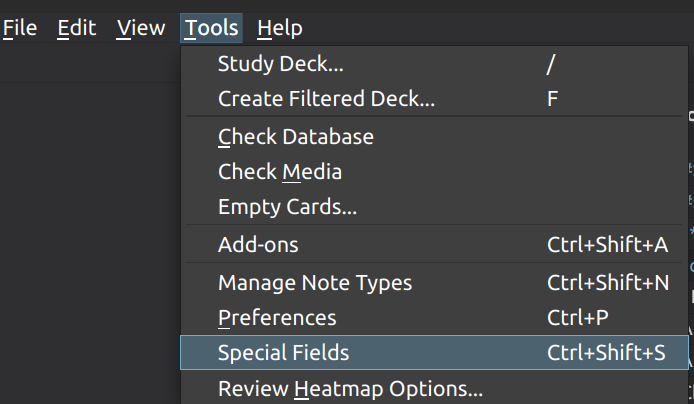Screen dimensions: 694x404
Task: Select the highlighted Special Fields item
Action: 283,353
